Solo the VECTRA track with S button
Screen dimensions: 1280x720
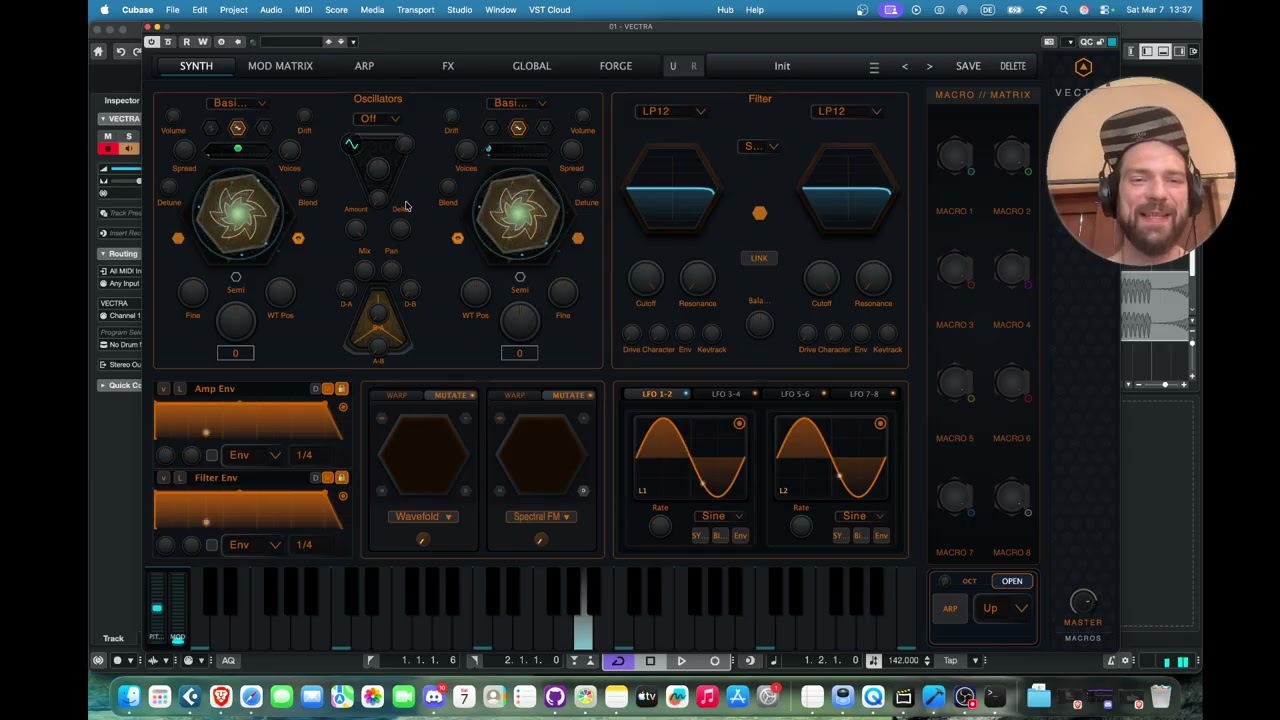click(127, 136)
